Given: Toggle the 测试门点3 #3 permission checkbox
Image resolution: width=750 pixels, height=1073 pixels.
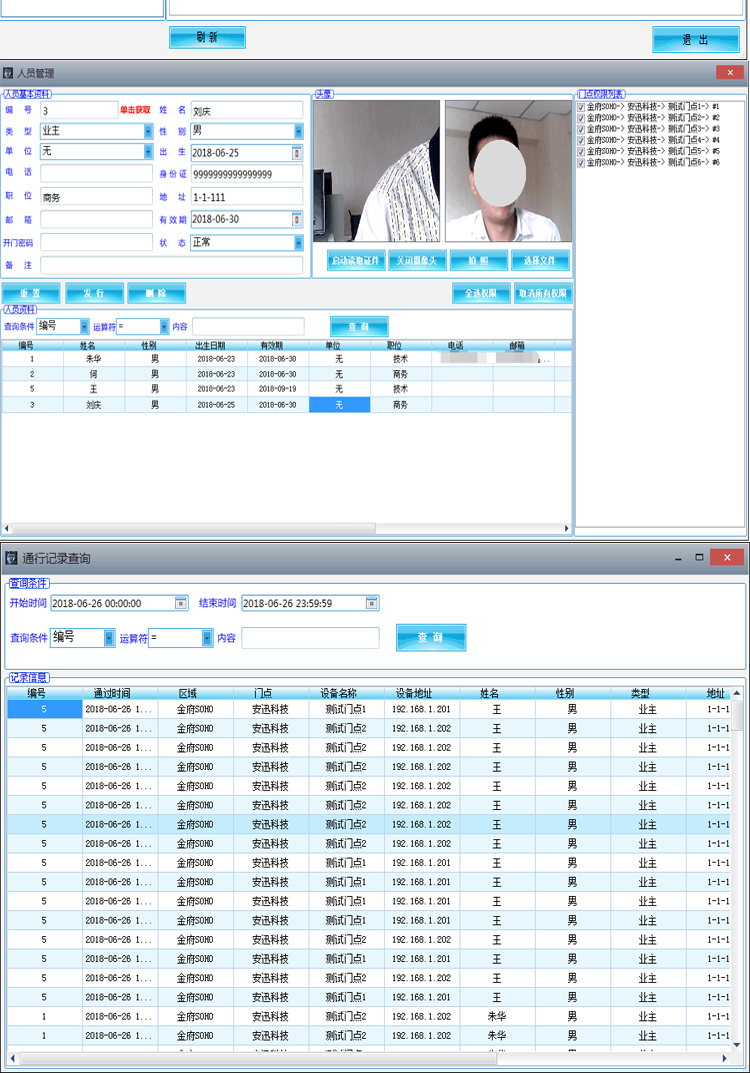Looking at the screenshot, I should (581, 129).
